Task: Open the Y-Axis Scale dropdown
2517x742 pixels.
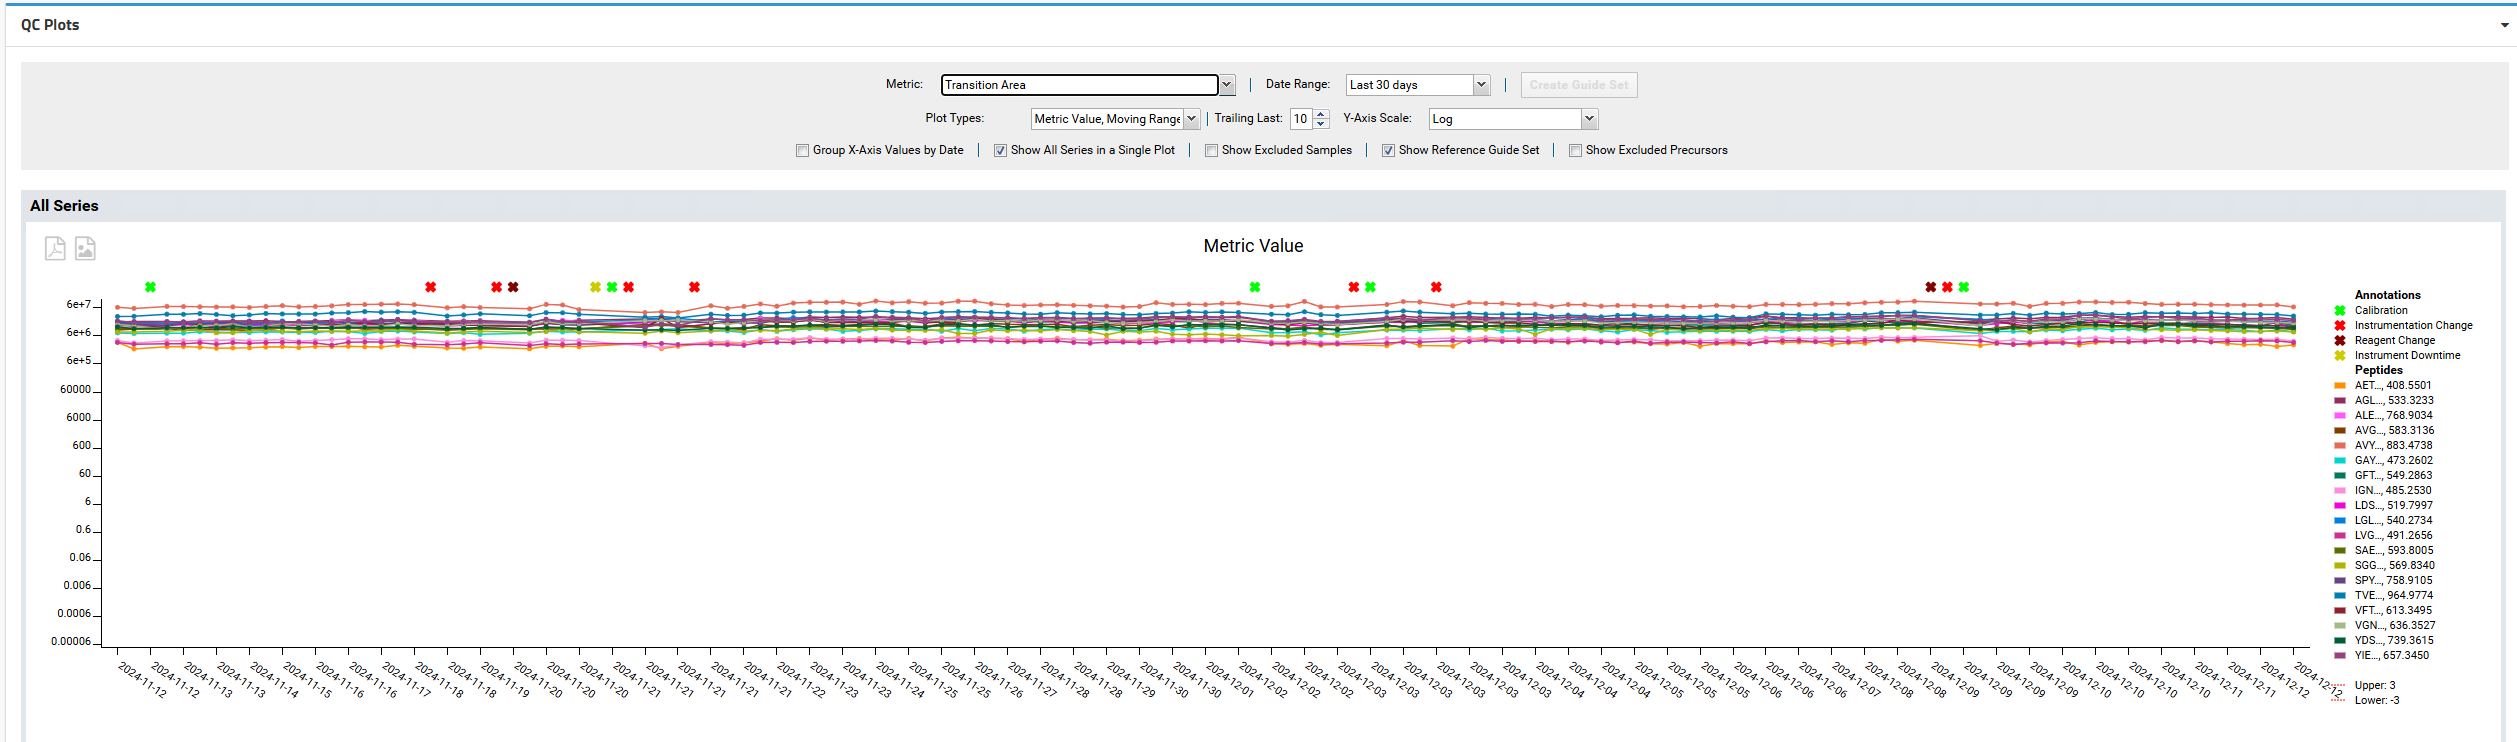Action: pos(1589,119)
